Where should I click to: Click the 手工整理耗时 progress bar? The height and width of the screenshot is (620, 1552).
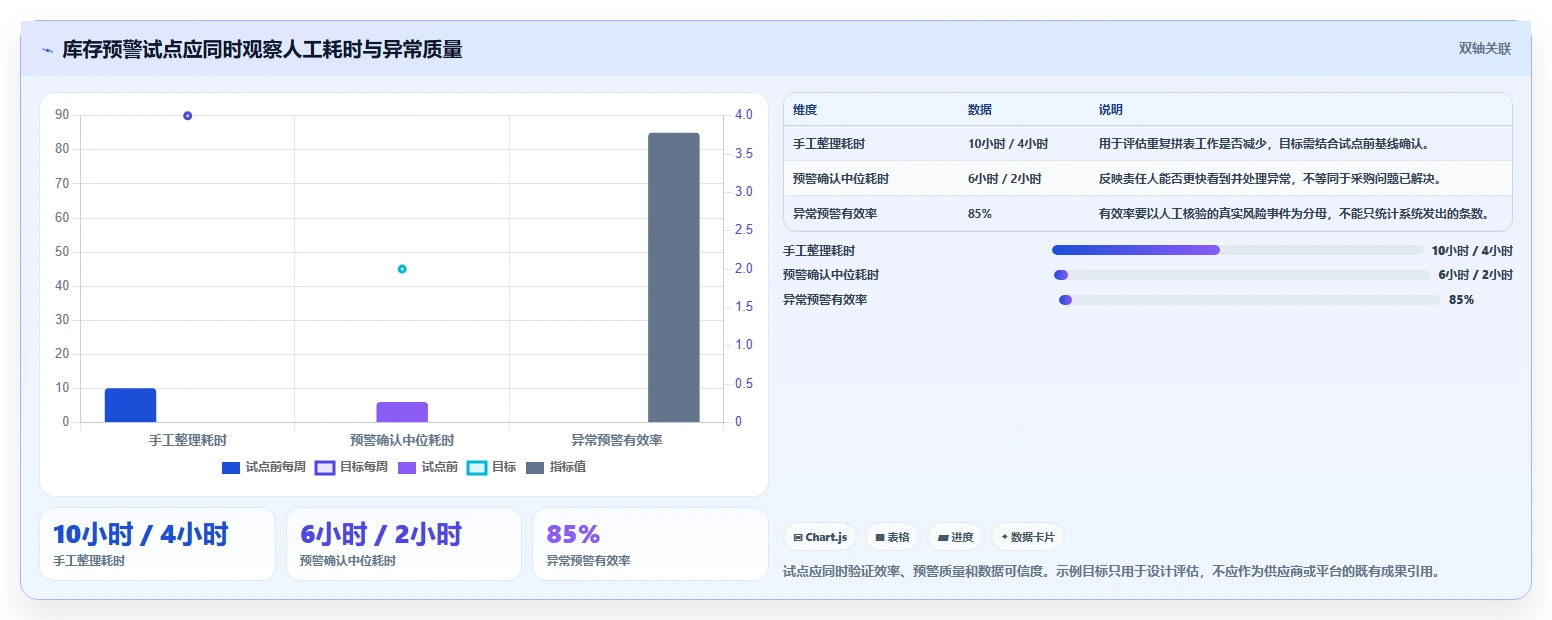[1238, 250]
